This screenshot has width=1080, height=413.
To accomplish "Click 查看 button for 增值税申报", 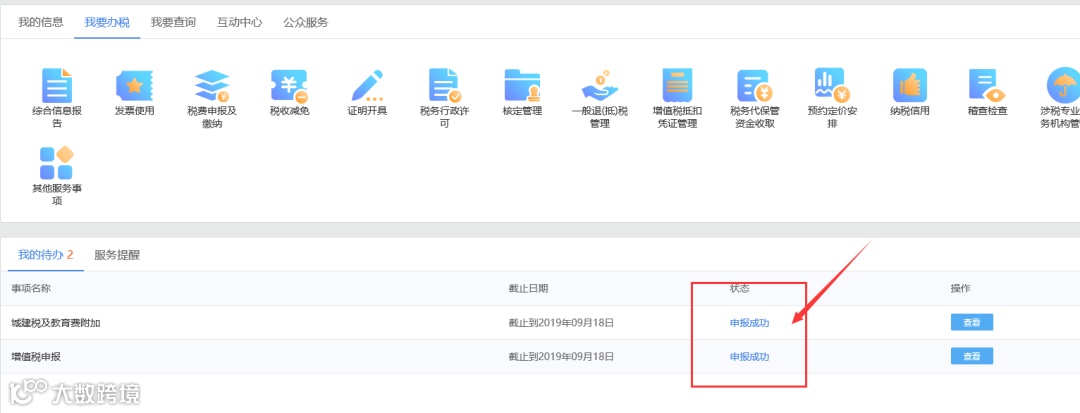I will [x=972, y=356].
